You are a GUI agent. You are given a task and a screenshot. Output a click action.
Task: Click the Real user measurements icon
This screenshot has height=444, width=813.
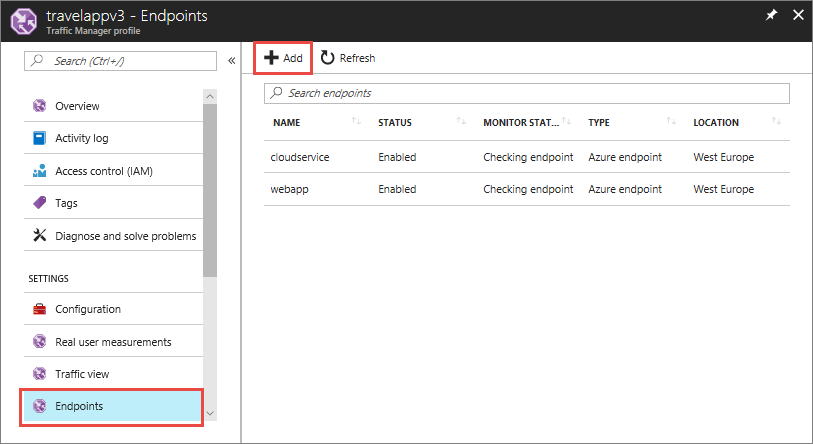[x=39, y=341]
